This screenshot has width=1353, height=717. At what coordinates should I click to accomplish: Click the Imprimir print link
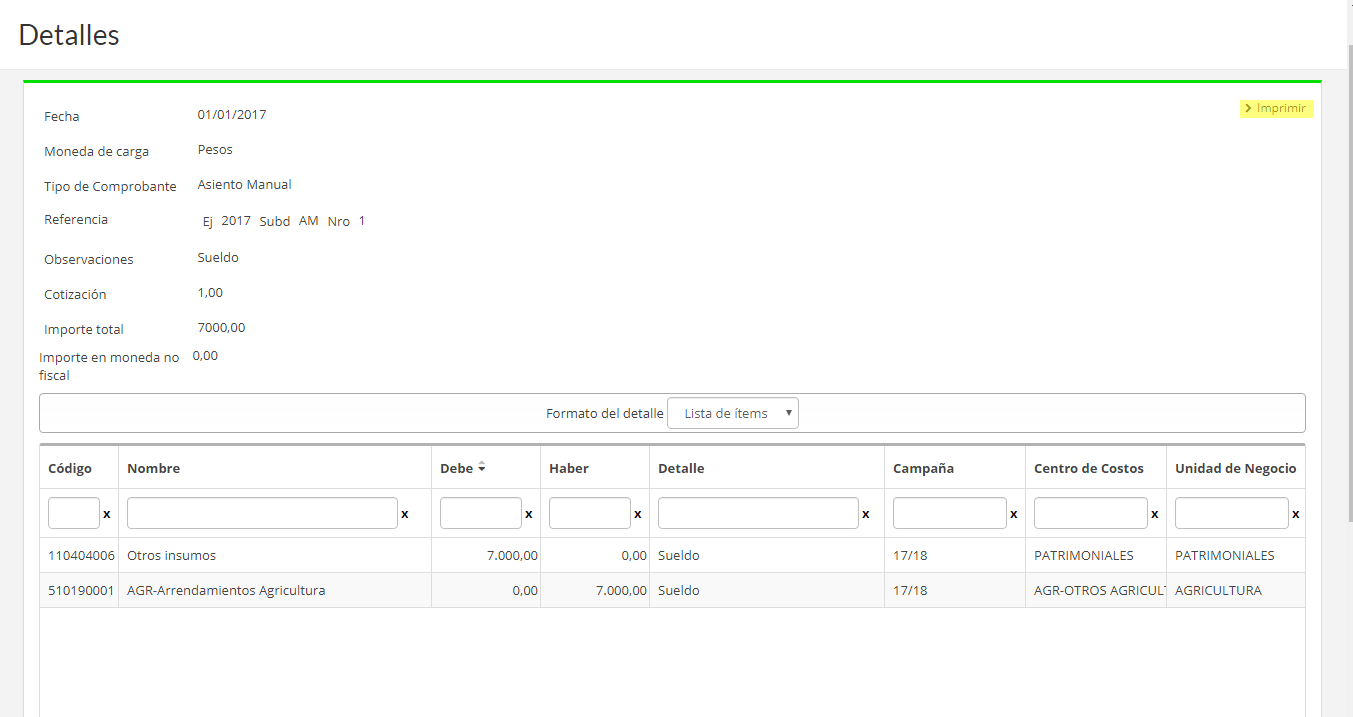(x=1276, y=108)
